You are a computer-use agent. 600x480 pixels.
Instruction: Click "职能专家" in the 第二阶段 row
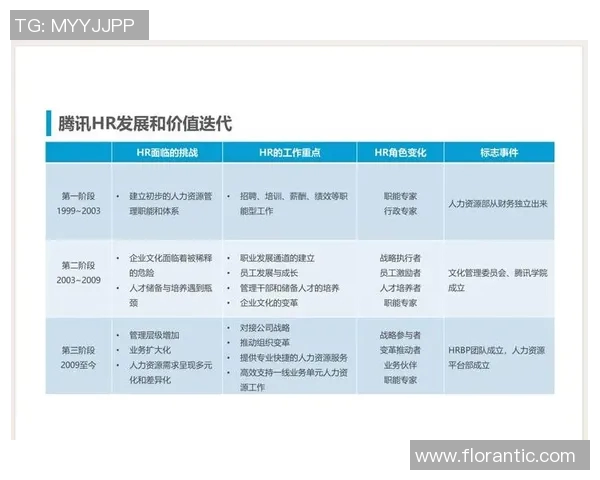tap(400, 303)
